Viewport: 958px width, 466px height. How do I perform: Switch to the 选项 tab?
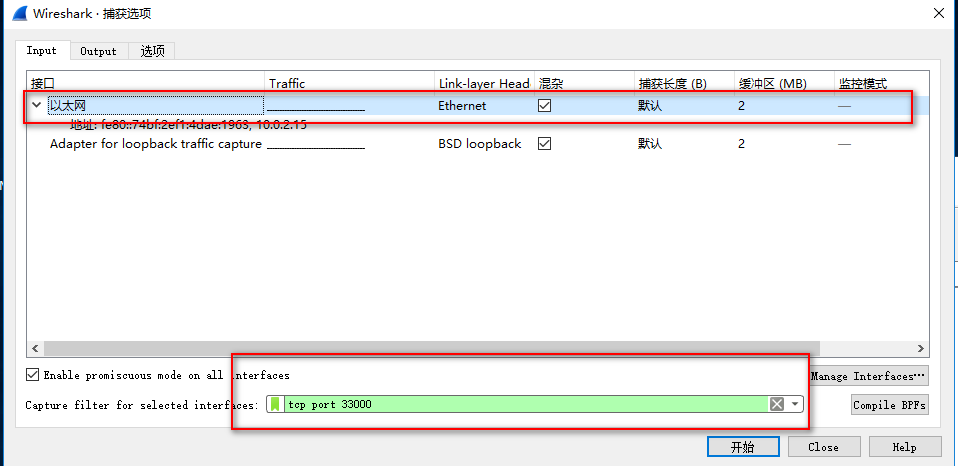click(152, 51)
